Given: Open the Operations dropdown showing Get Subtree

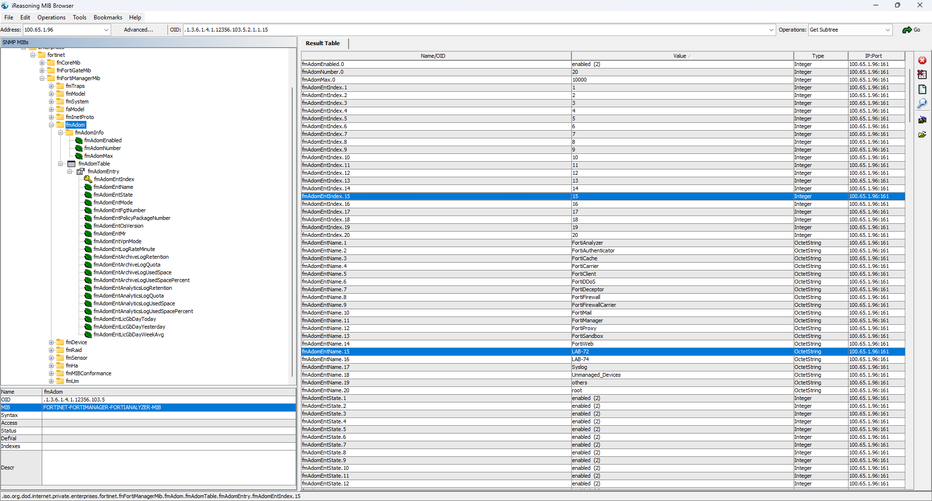Looking at the screenshot, I should point(887,30).
